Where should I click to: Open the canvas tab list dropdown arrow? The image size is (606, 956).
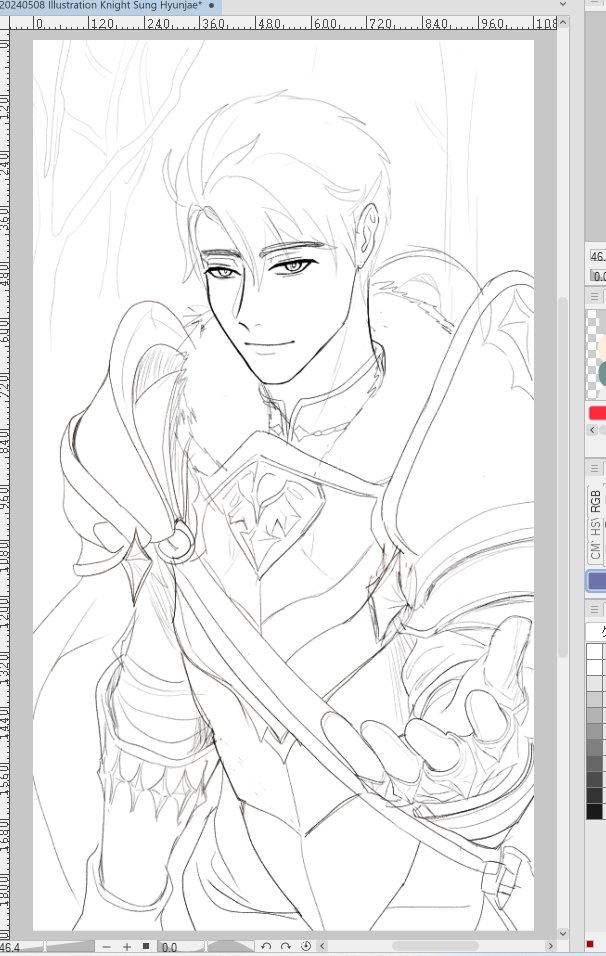click(563, 5)
